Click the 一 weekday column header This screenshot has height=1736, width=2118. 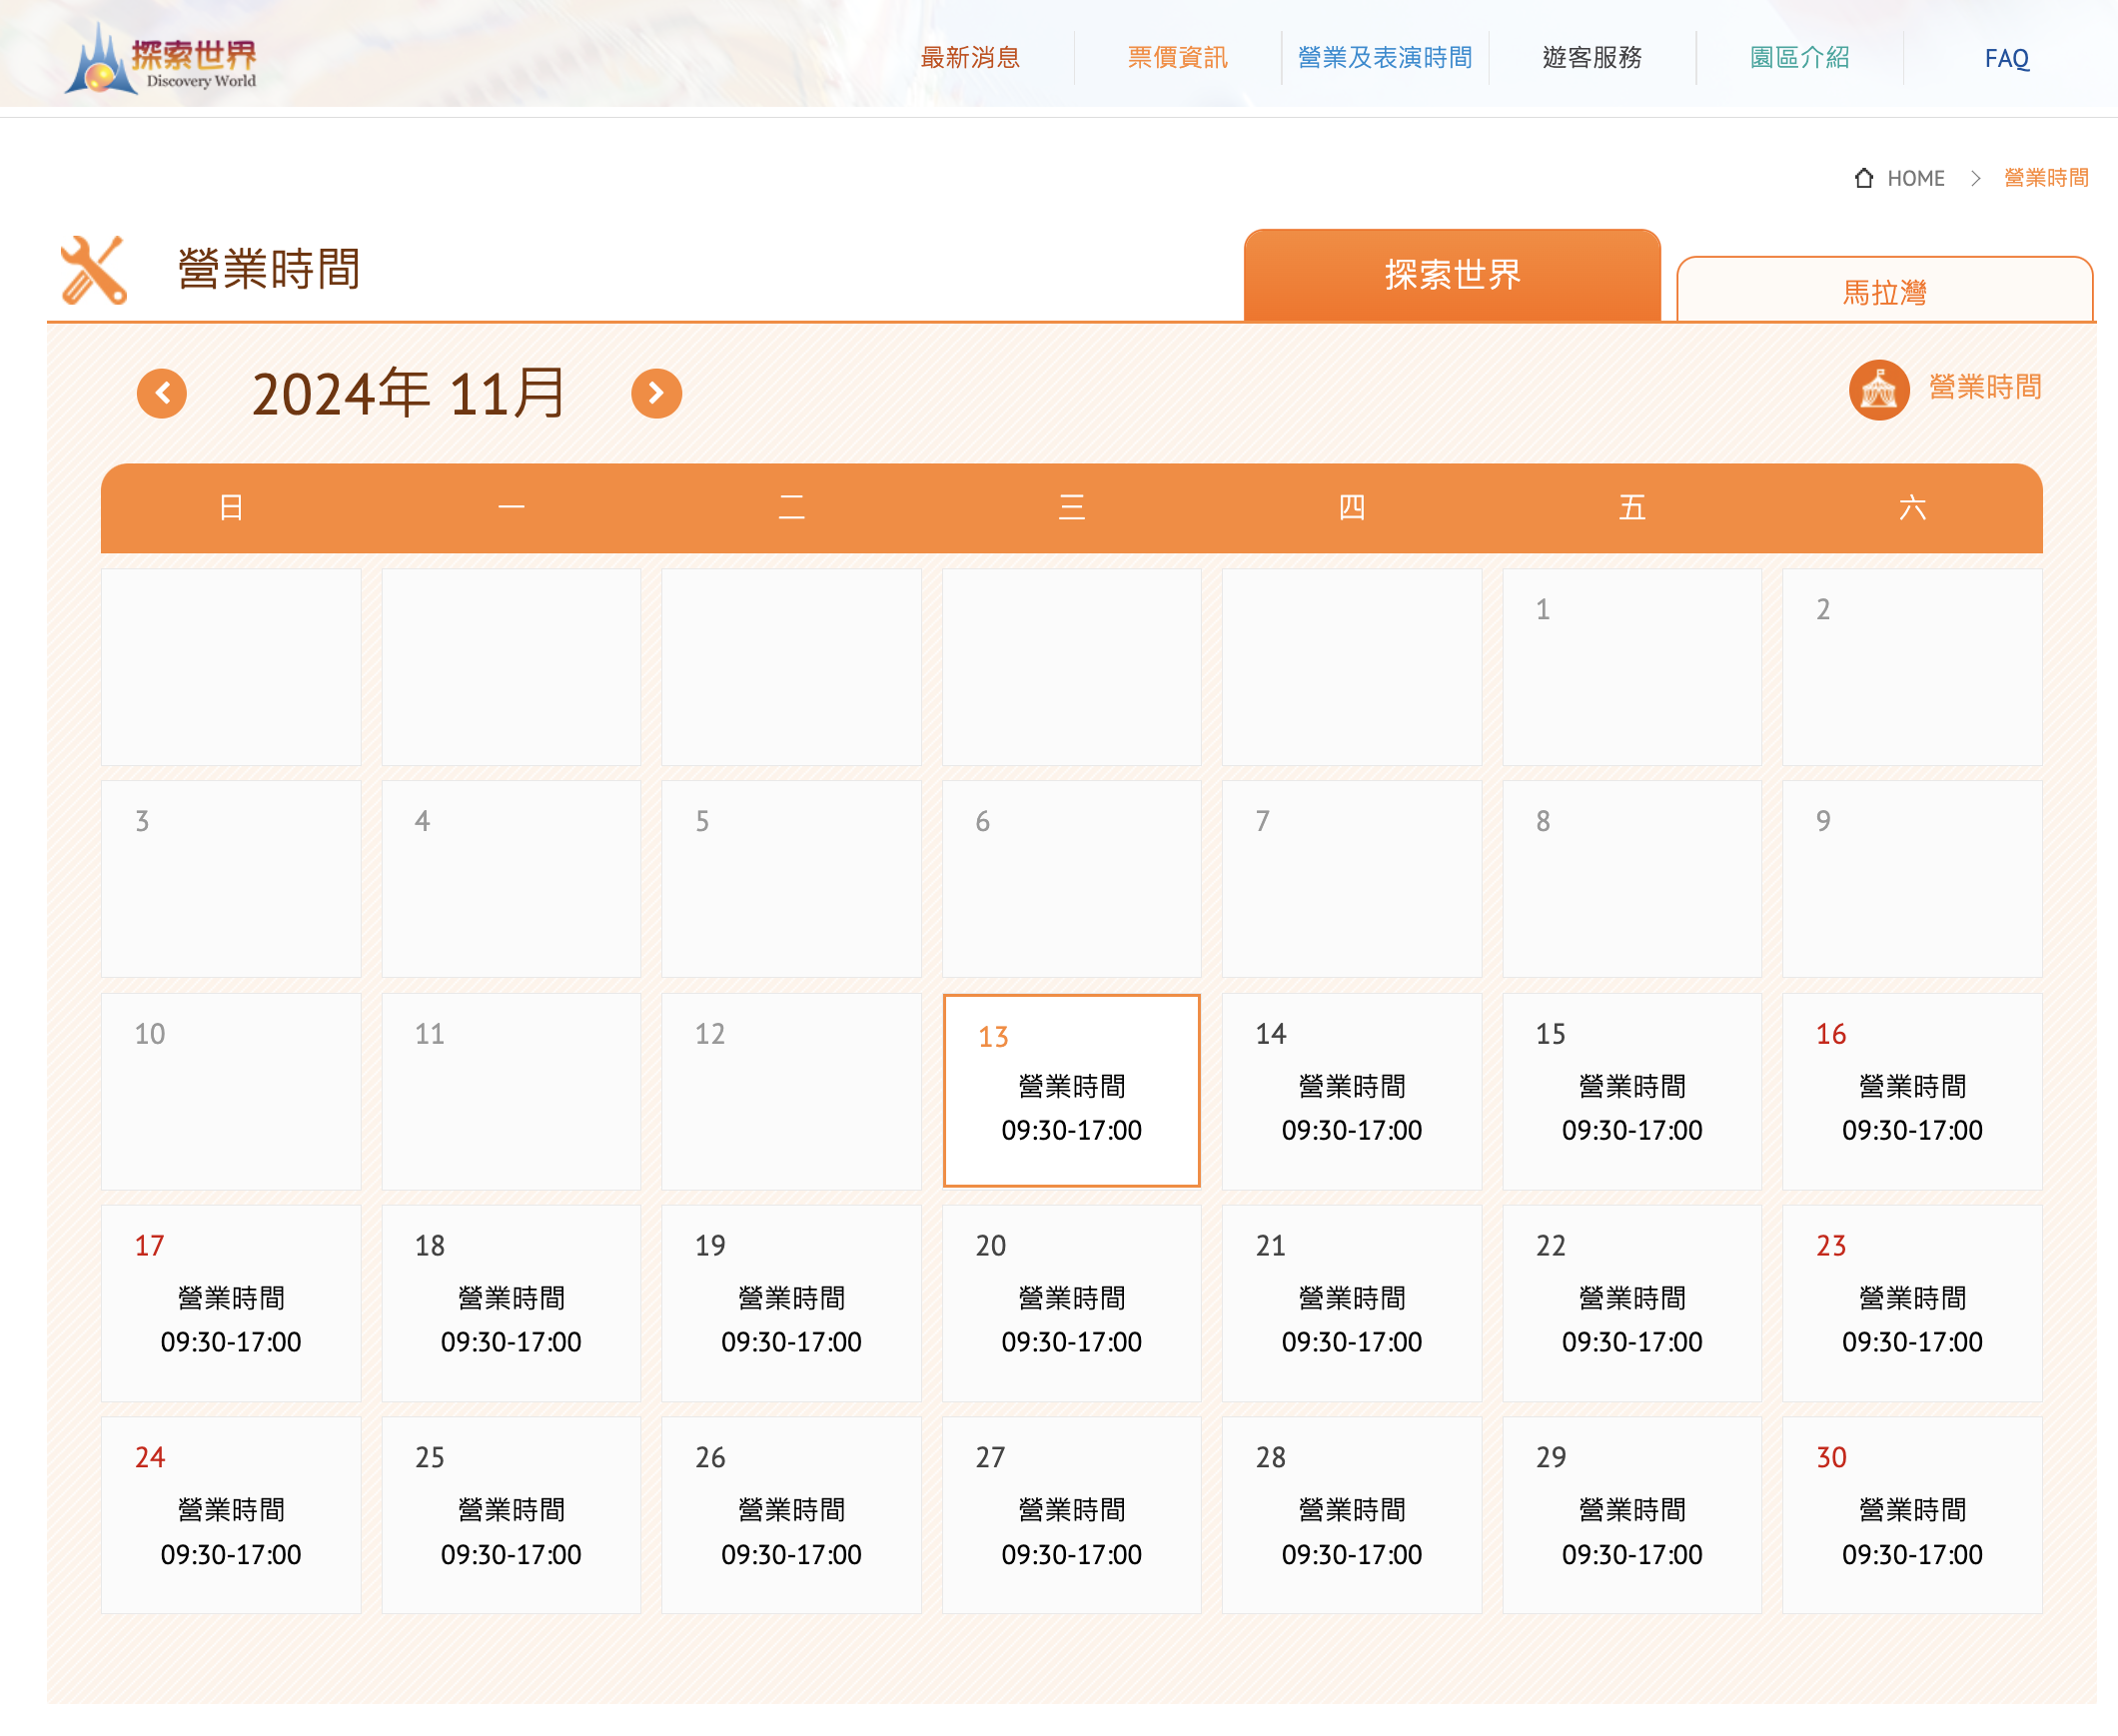click(511, 507)
